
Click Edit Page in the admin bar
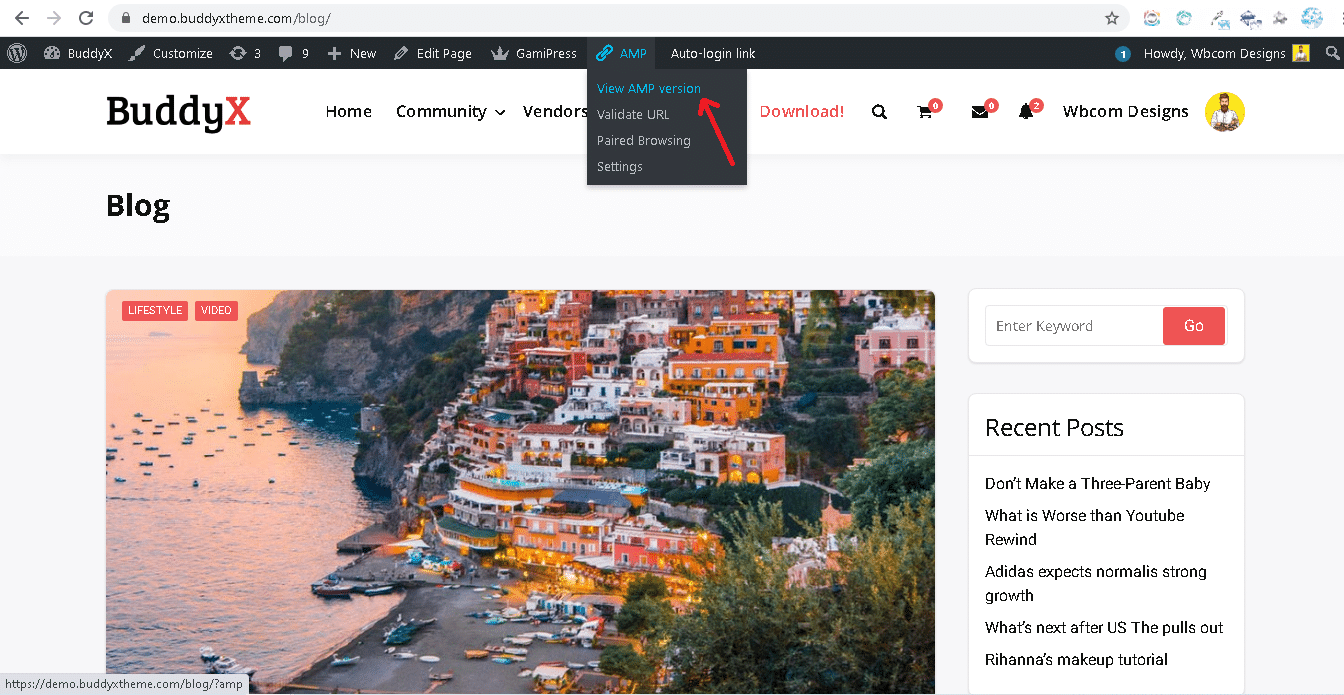[x=432, y=53]
